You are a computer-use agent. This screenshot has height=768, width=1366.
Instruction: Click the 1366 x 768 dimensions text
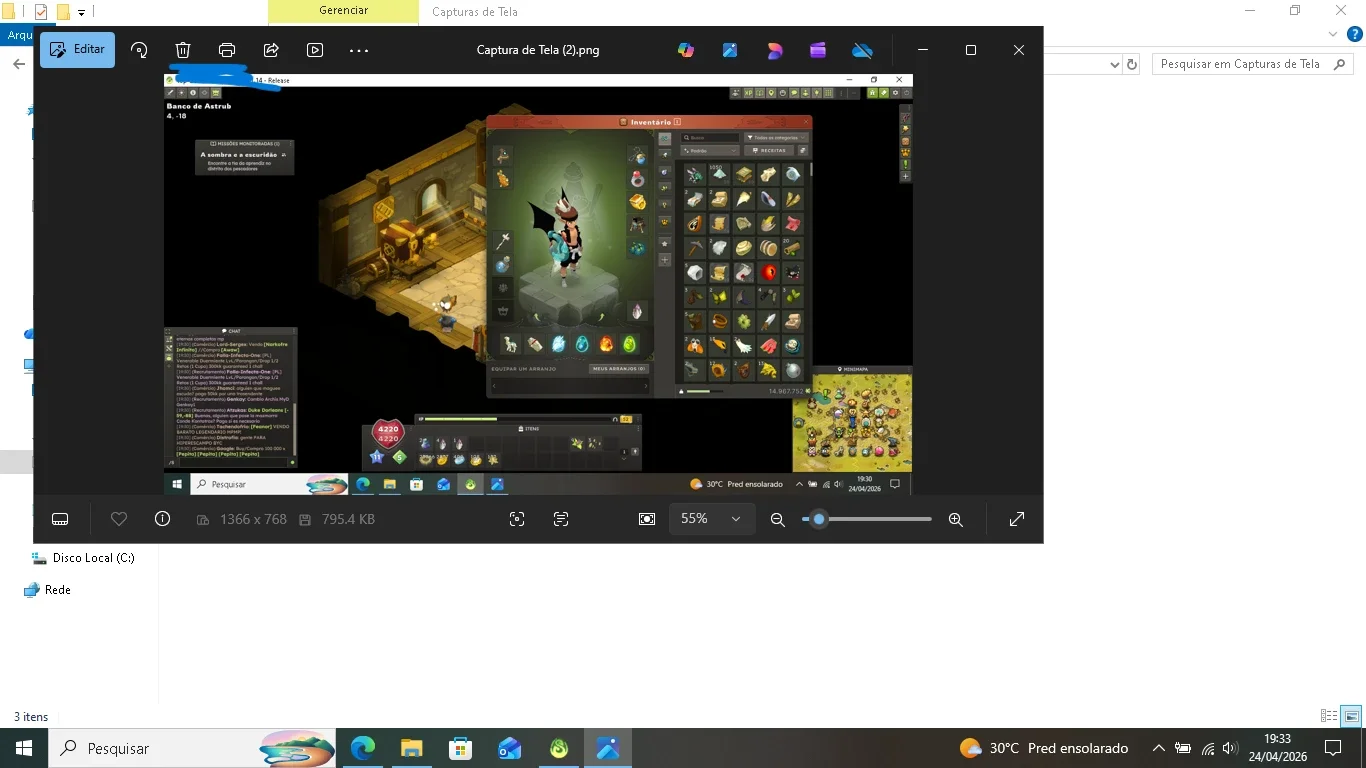253,519
